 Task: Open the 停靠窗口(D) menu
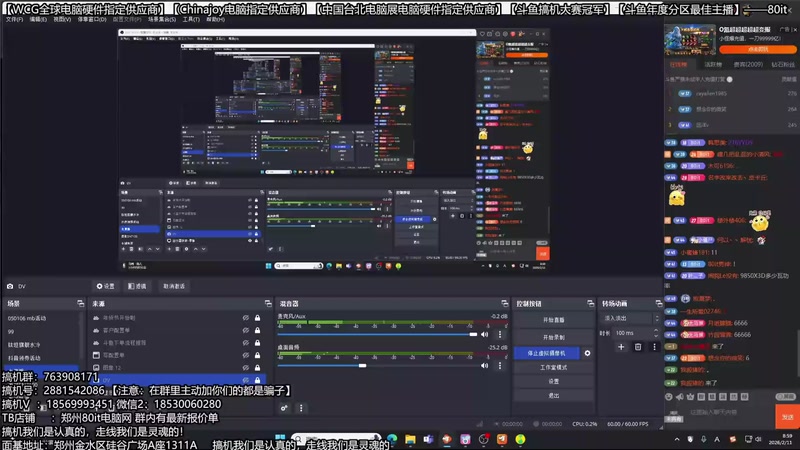pyautogui.click(x=92, y=19)
